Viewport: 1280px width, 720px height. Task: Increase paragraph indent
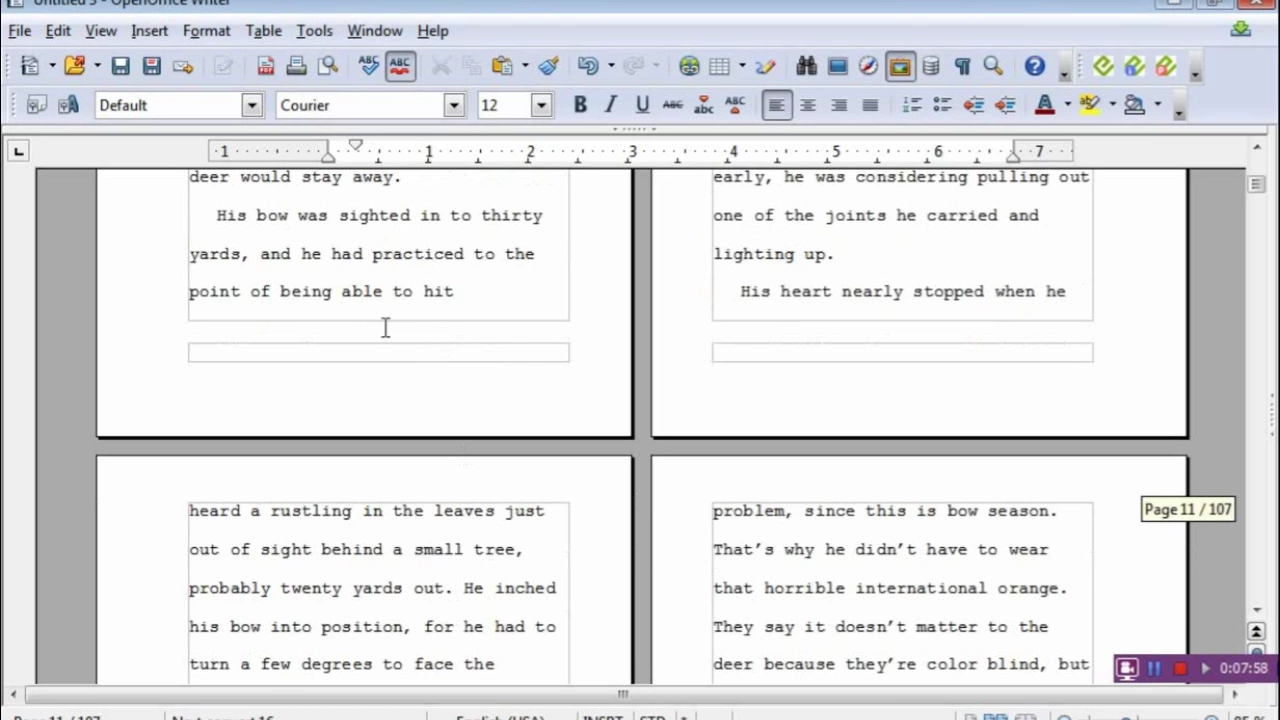tap(1005, 105)
